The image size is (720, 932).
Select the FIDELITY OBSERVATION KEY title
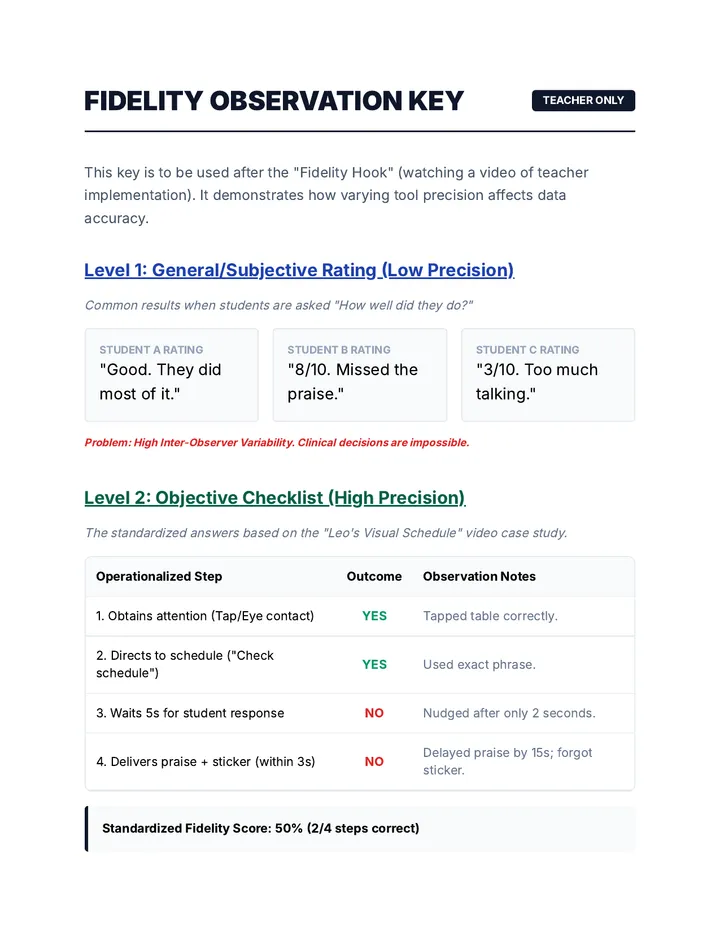(273, 100)
